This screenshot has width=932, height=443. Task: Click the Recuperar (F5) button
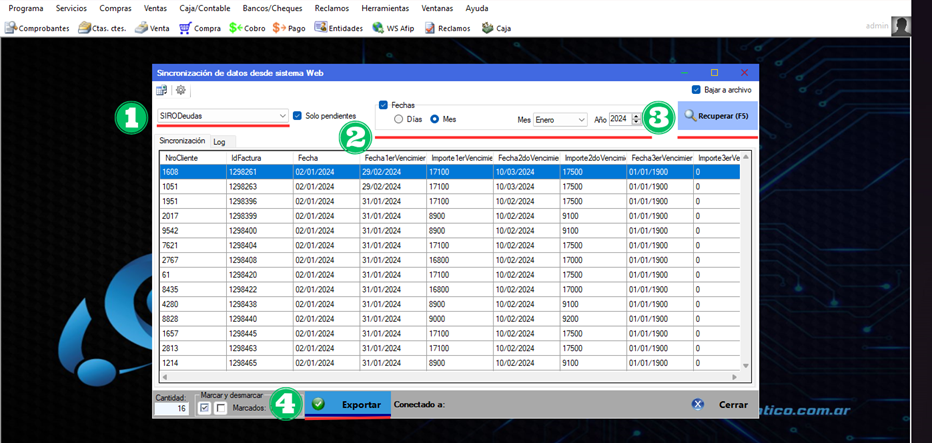point(717,115)
